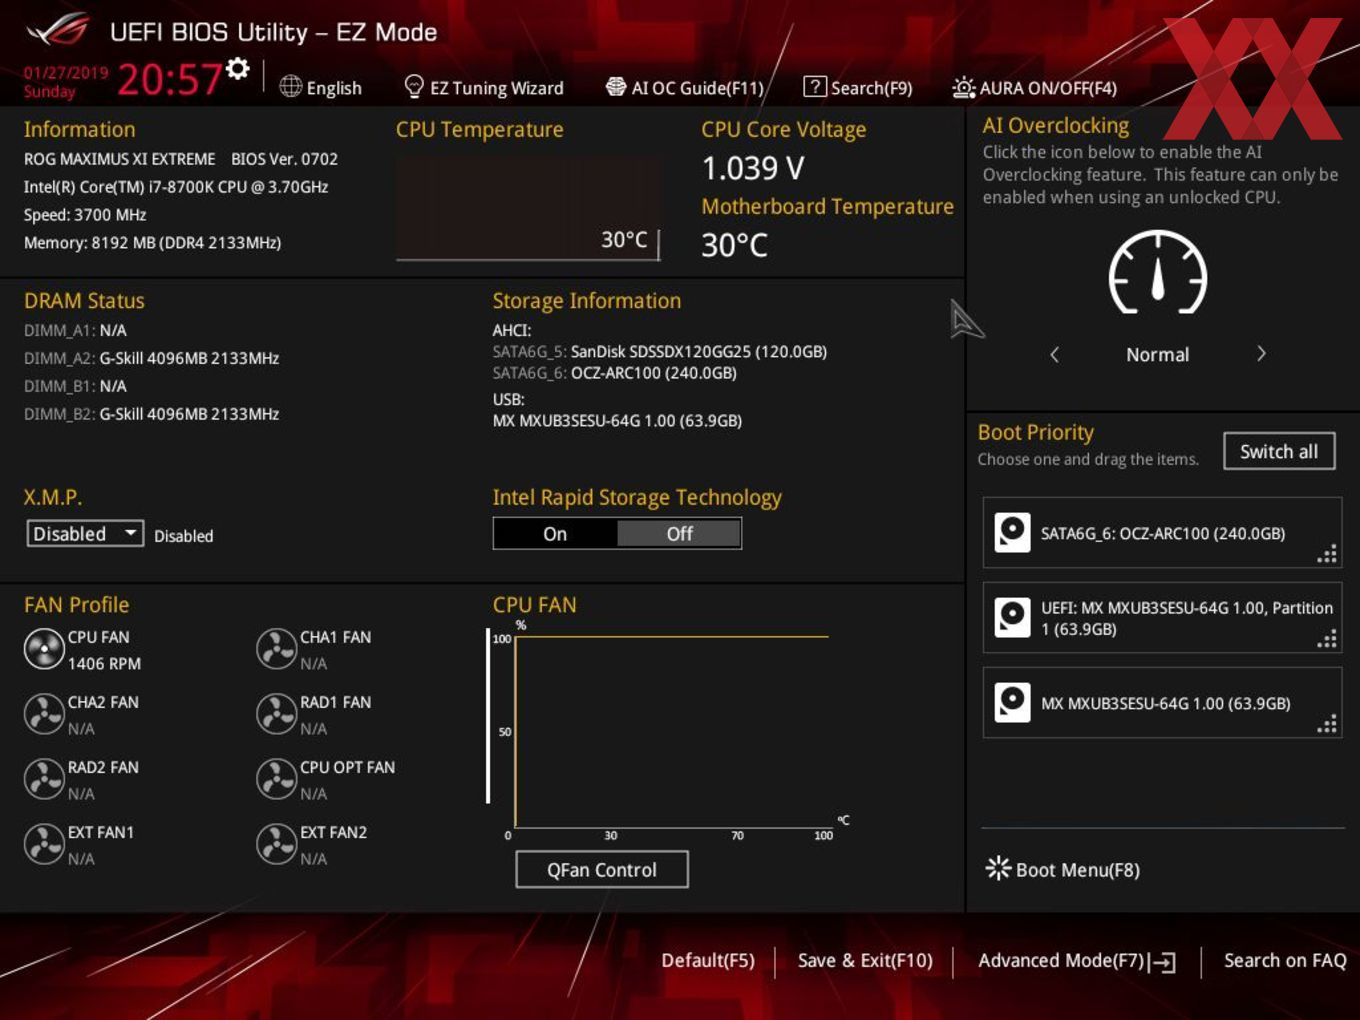Open Search on FAQ link
The image size is (1360, 1020).
[1285, 960]
